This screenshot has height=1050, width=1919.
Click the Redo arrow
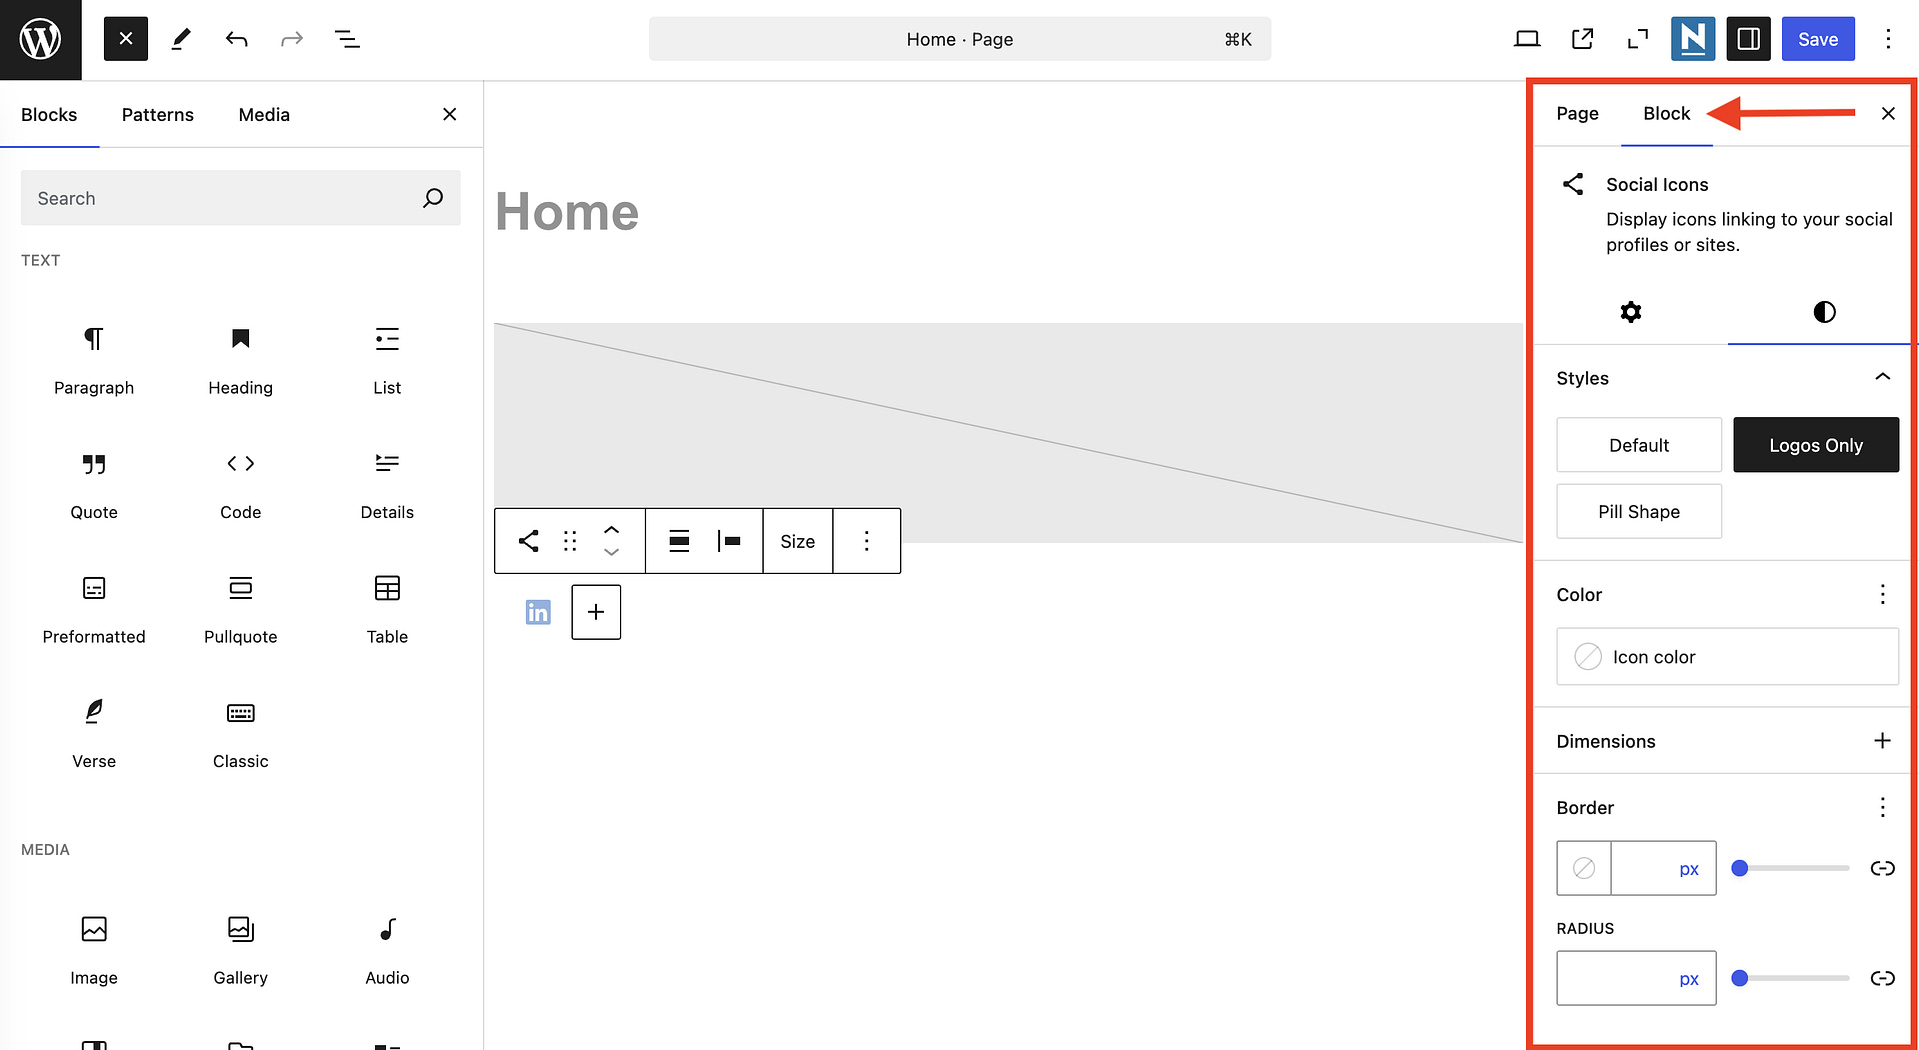tap(291, 39)
